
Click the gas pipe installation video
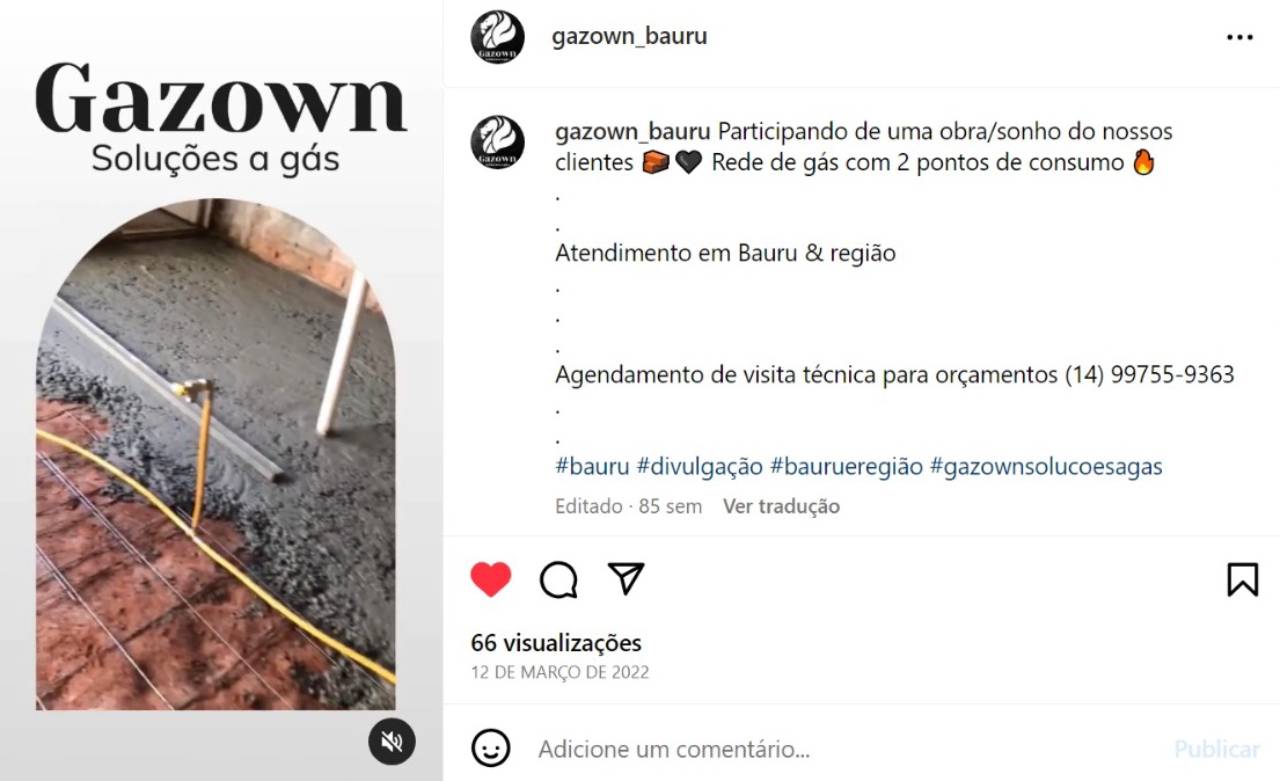pyautogui.click(x=215, y=455)
